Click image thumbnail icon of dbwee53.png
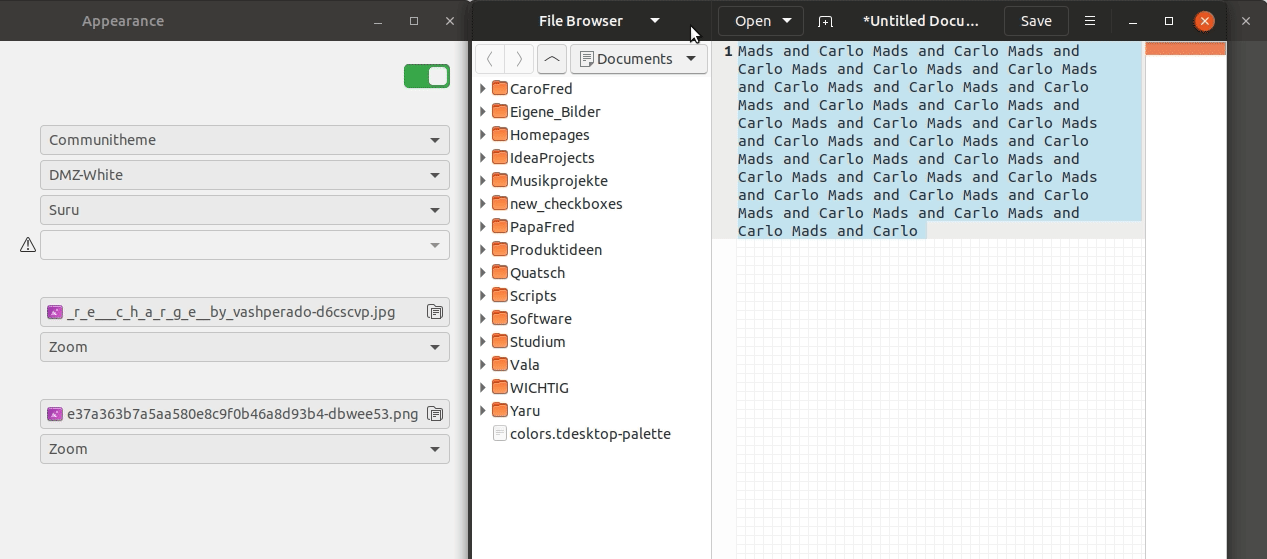The image size is (1267, 559). coord(55,414)
